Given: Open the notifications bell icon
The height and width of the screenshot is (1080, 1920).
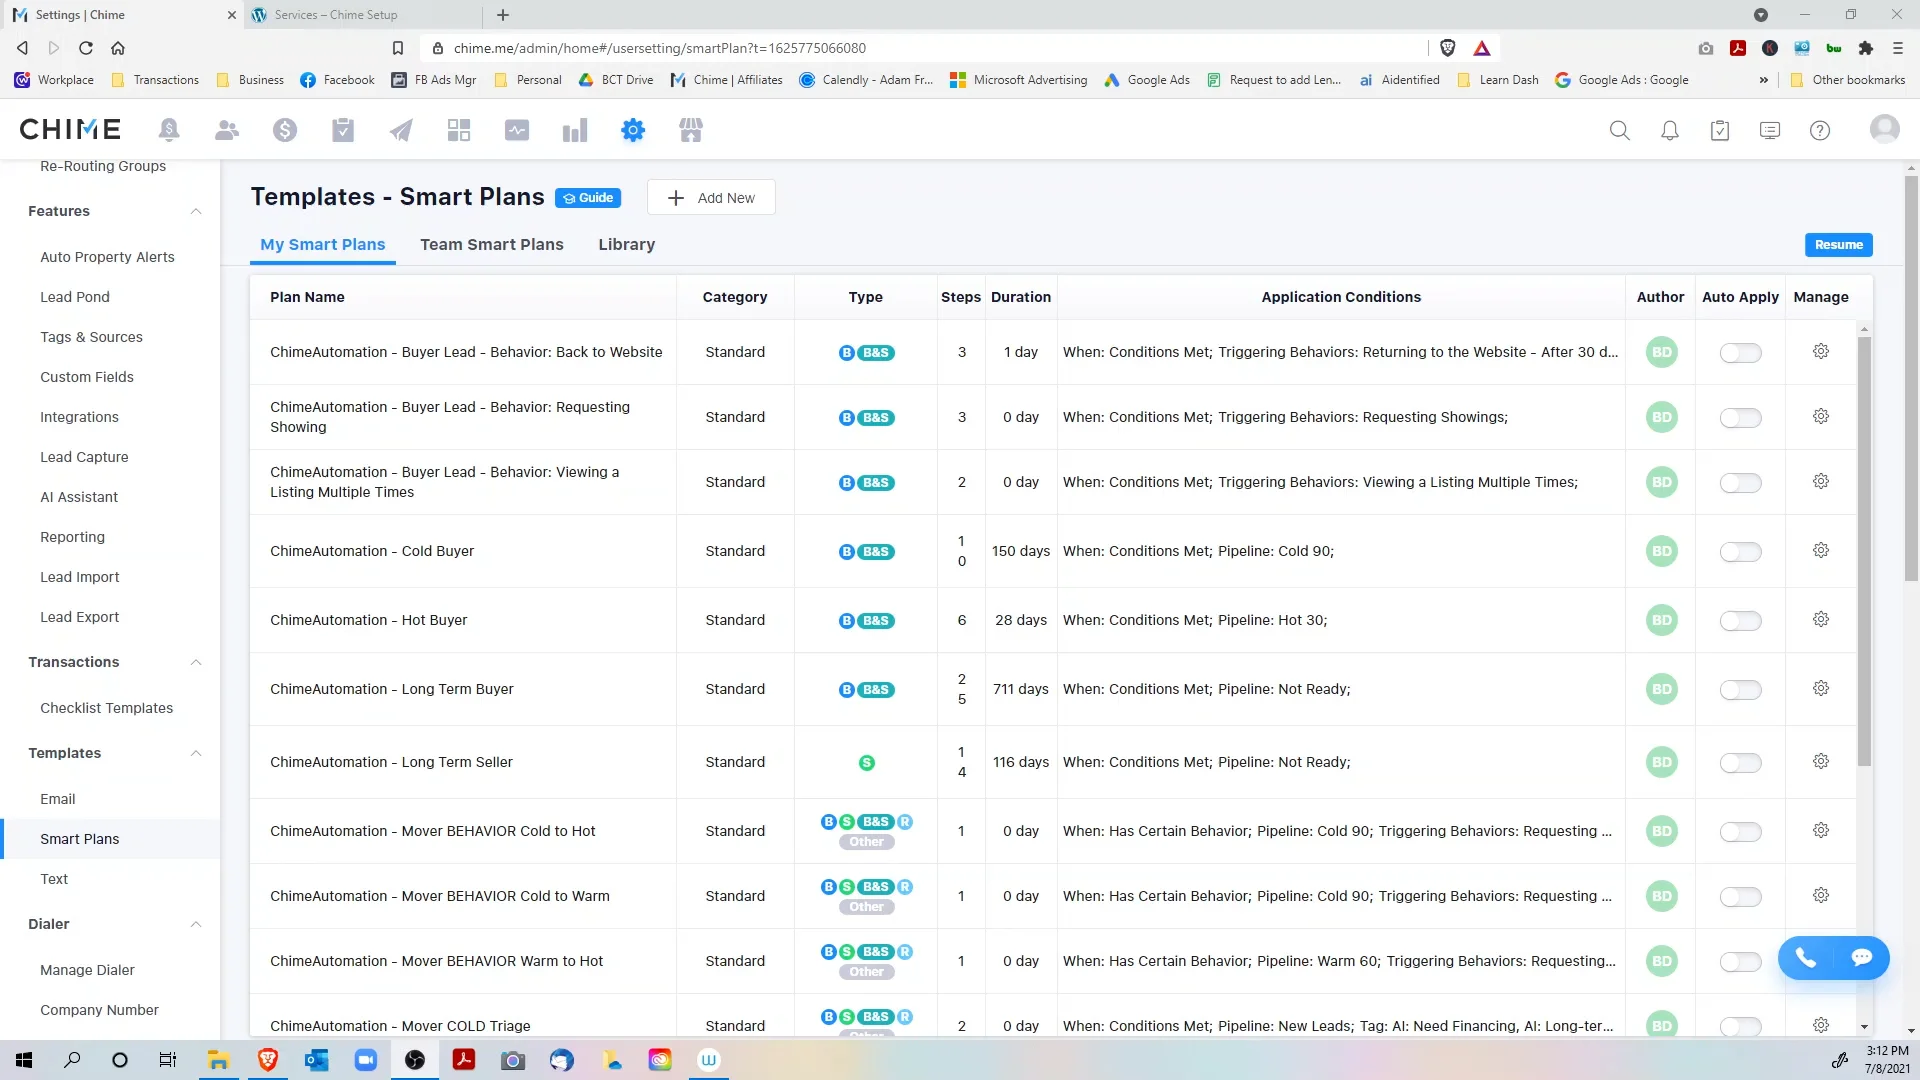Looking at the screenshot, I should pyautogui.click(x=1670, y=130).
